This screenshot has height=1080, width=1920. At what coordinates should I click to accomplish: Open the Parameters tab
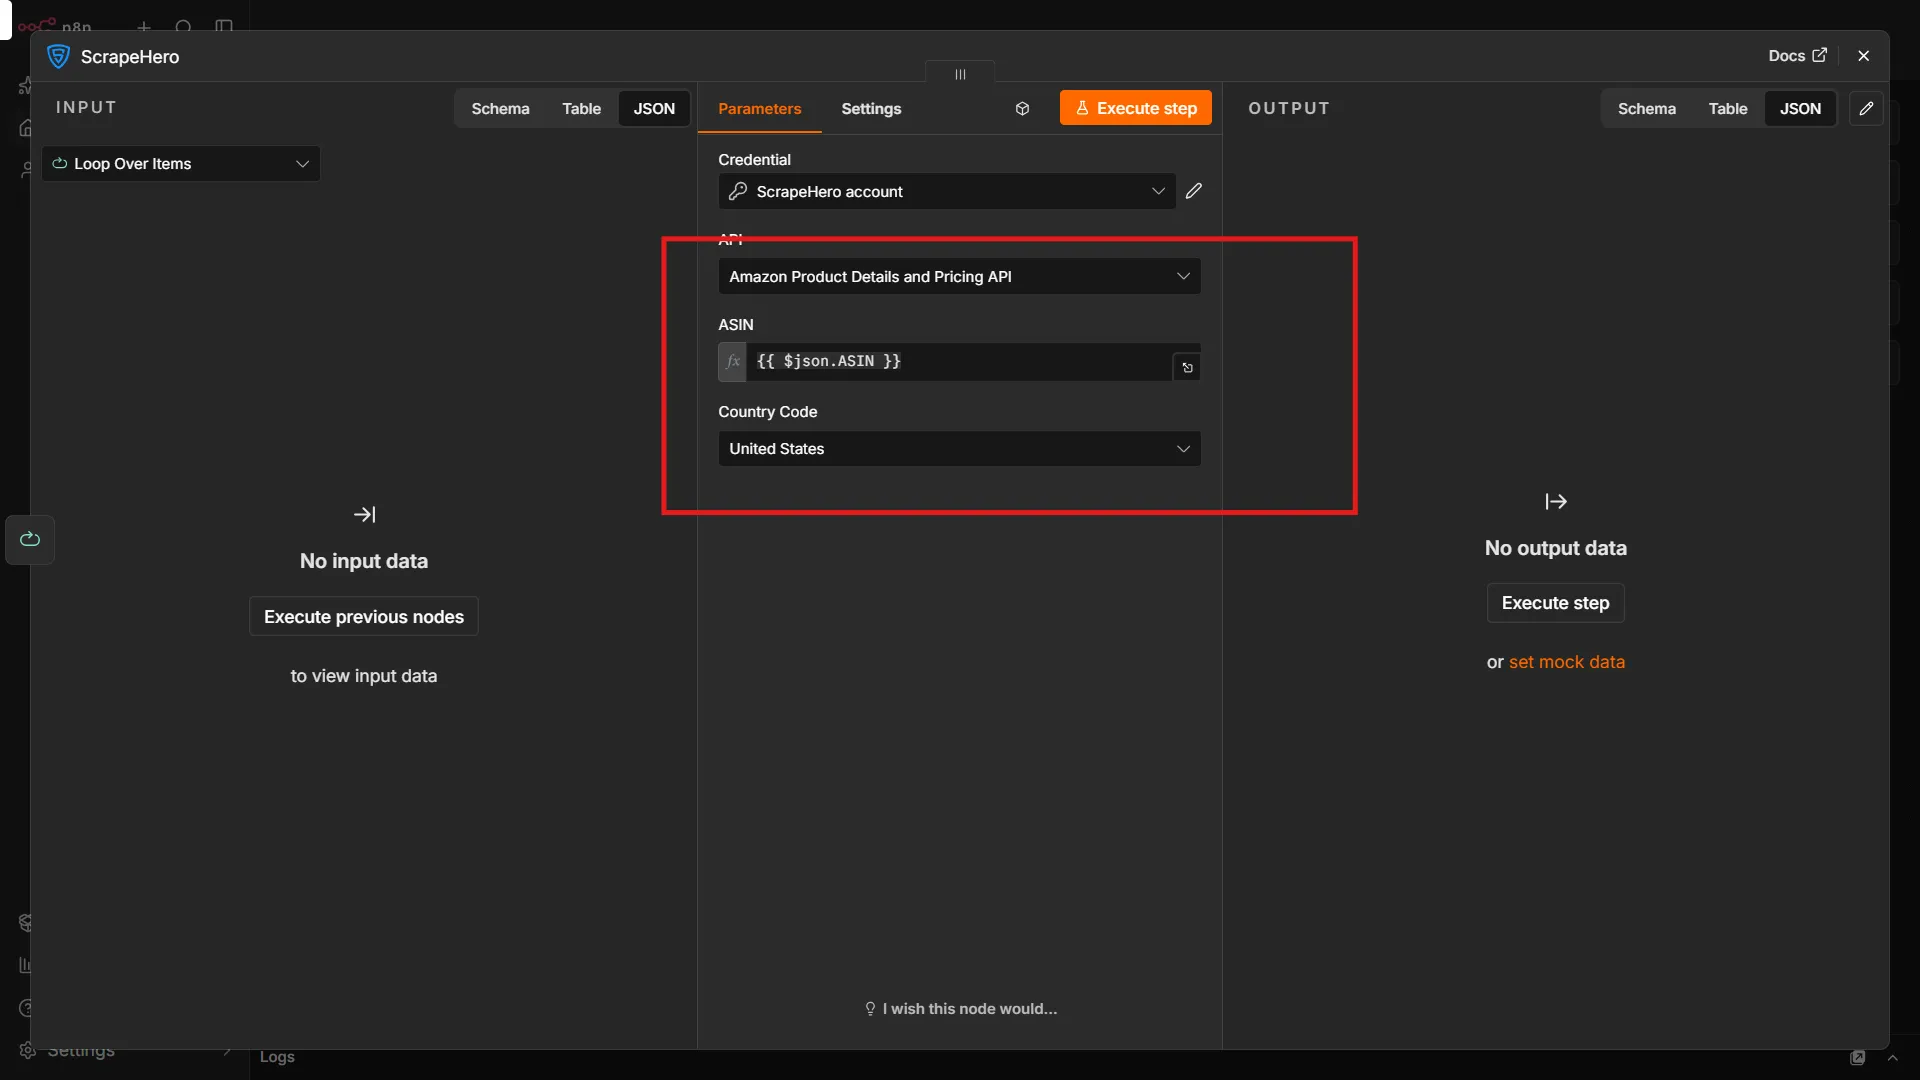(759, 109)
